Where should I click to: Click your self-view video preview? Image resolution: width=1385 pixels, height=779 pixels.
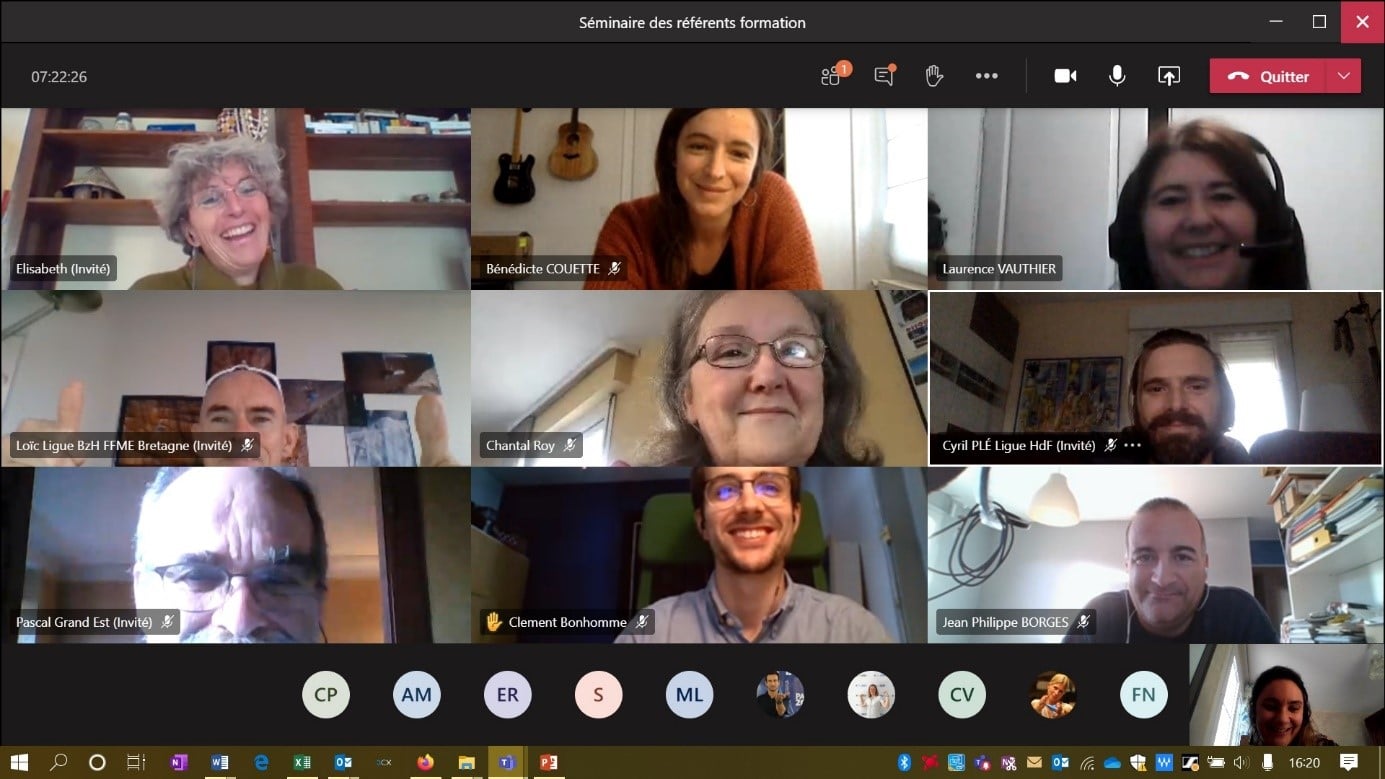click(1286, 695)
